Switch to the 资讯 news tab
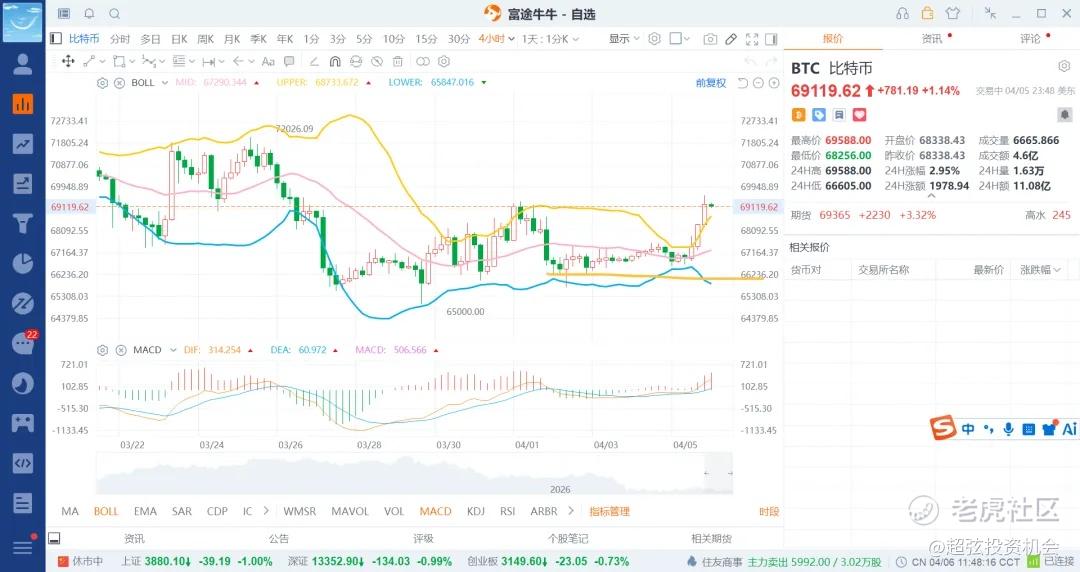 932,39
